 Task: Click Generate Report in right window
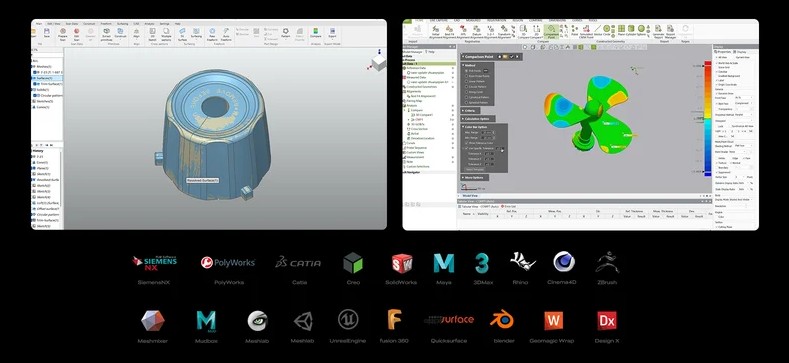pyautogui.click(x=658, y=32)
